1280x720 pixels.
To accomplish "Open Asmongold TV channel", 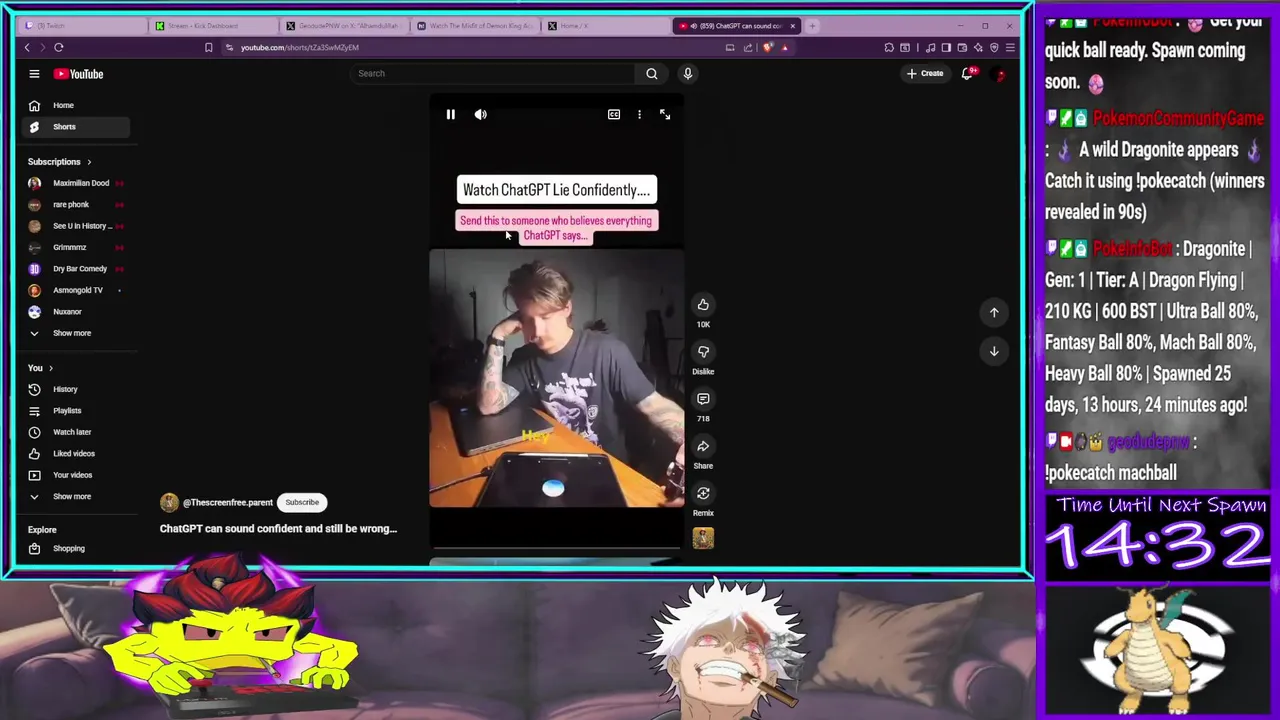I will click(x=74, y=290).
